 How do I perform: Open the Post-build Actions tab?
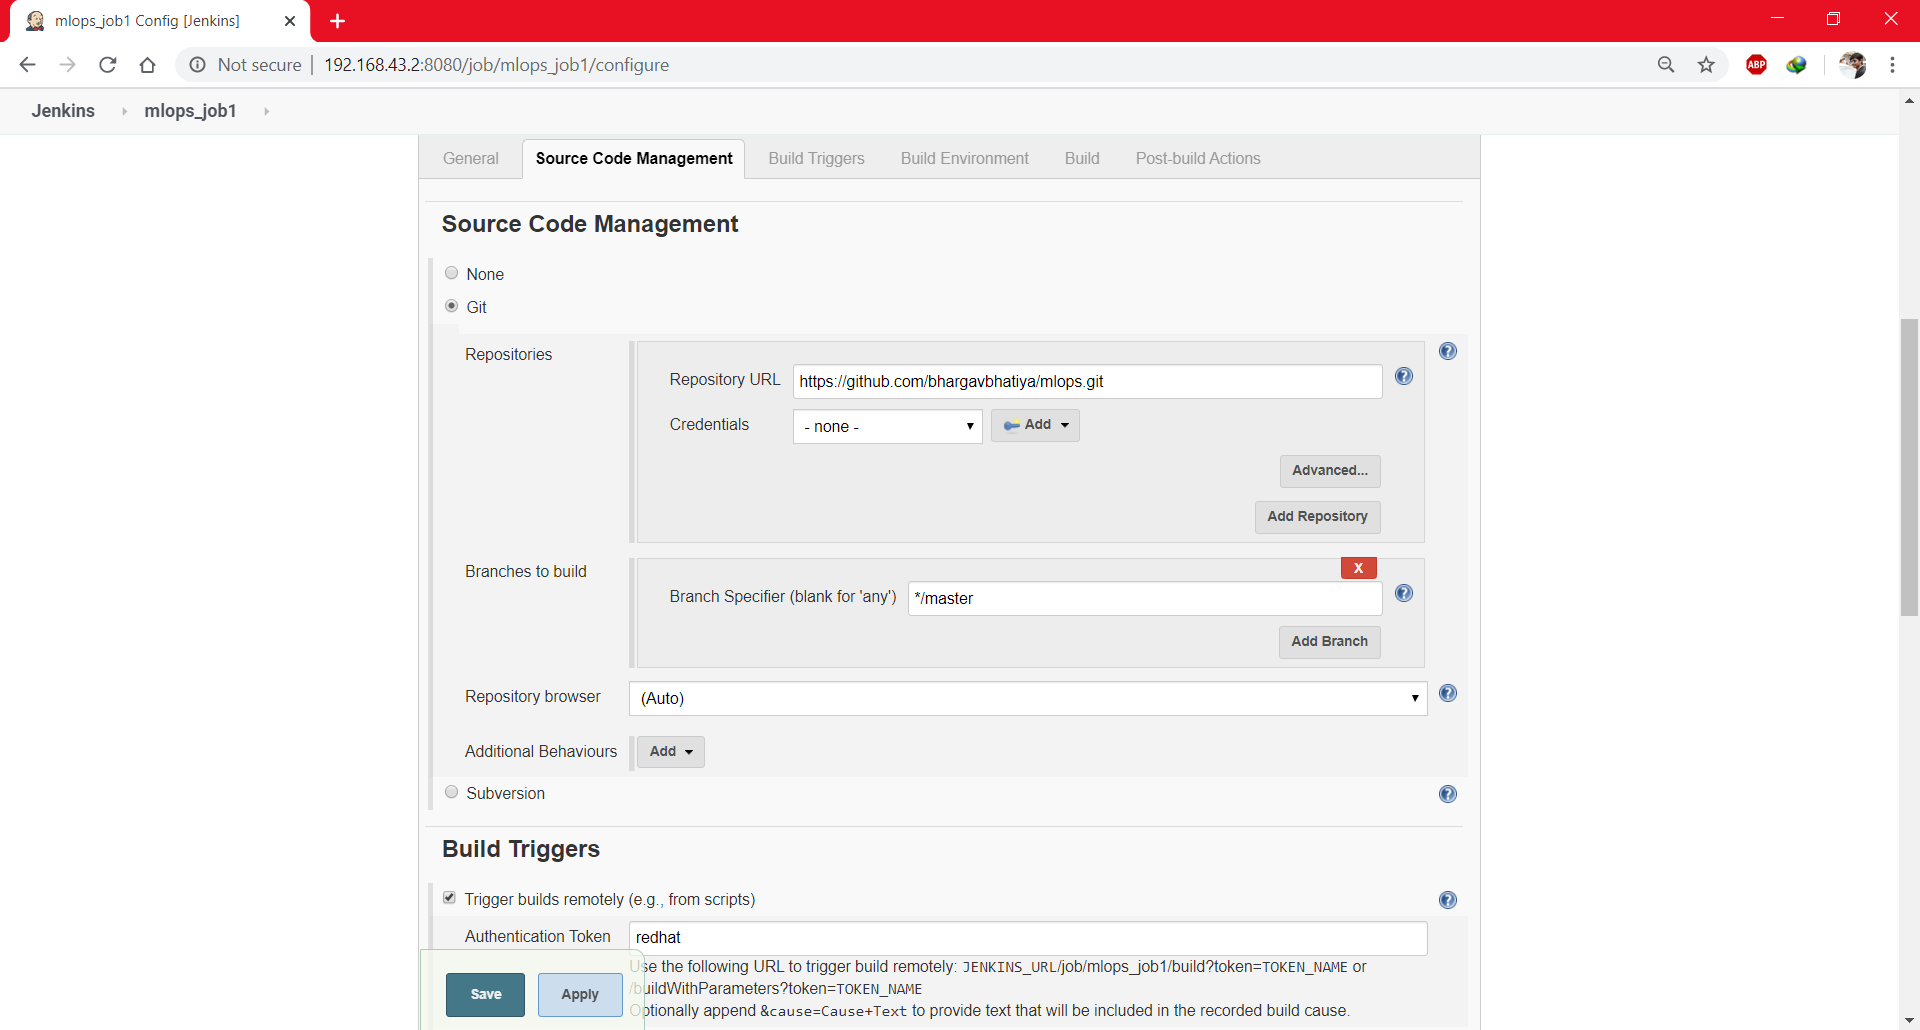click(x=1197, y=158)
